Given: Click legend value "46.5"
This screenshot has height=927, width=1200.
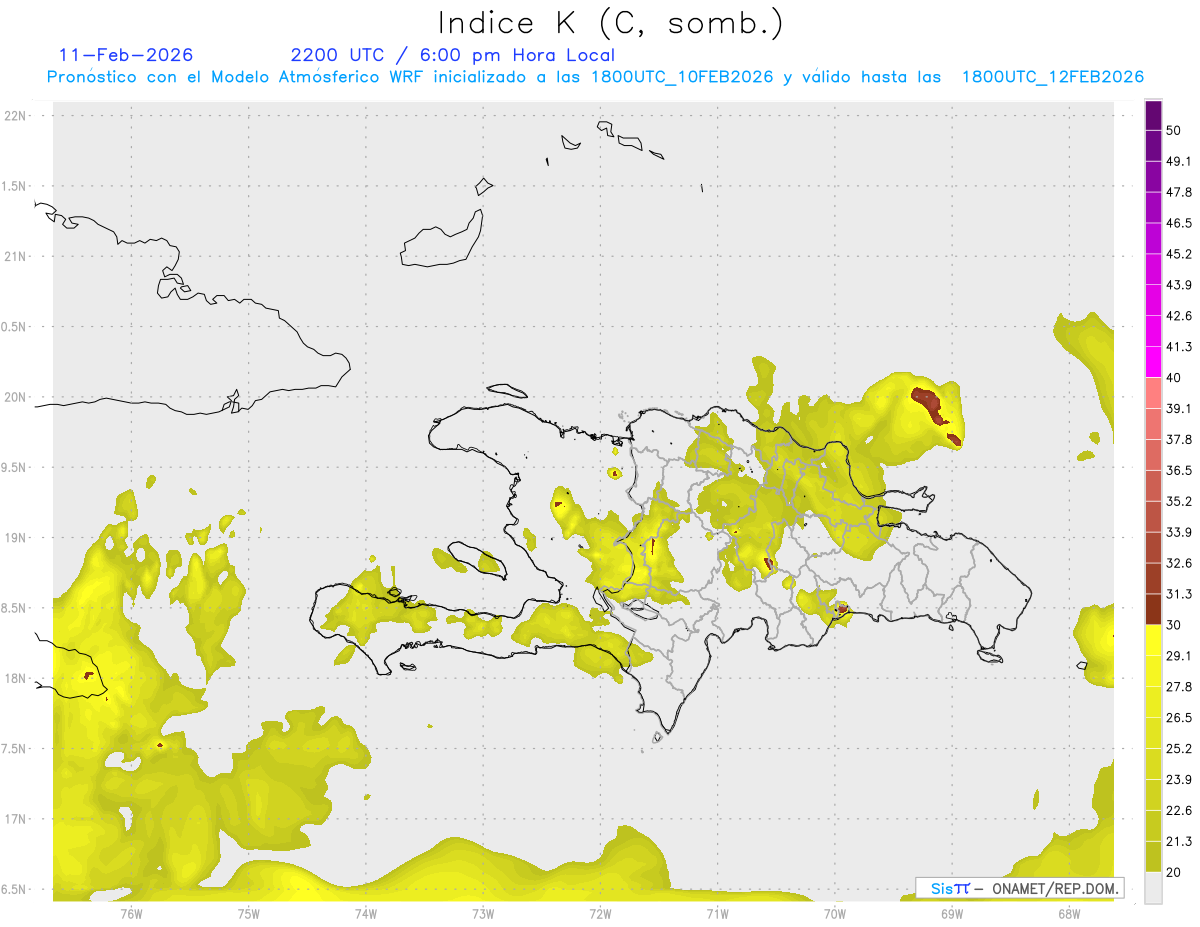Looking at the screenshot, I should click(x=1179, y=223).
